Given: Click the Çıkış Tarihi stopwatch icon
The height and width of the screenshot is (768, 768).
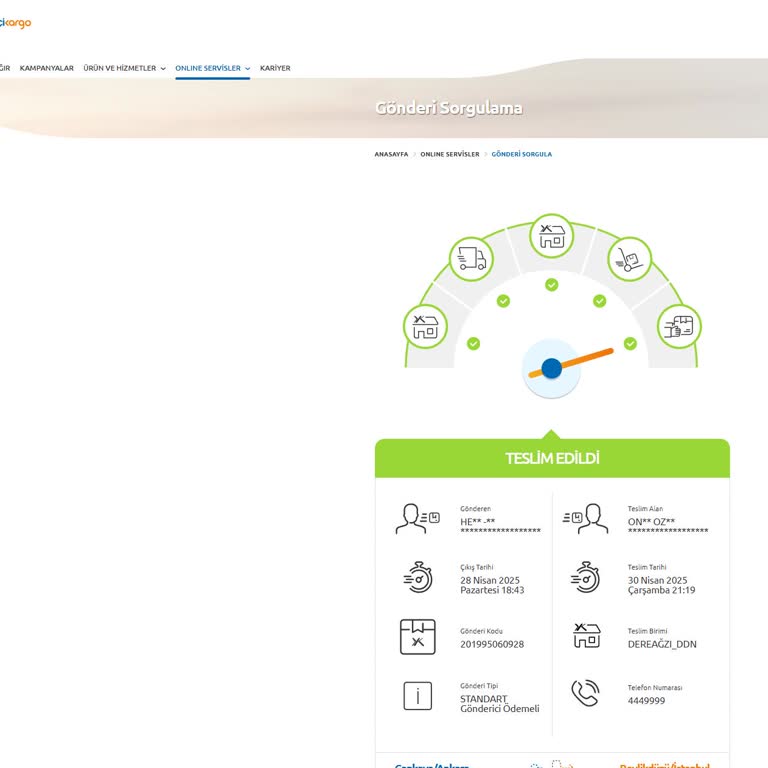Looking at the screenshot, I should 418,577.
